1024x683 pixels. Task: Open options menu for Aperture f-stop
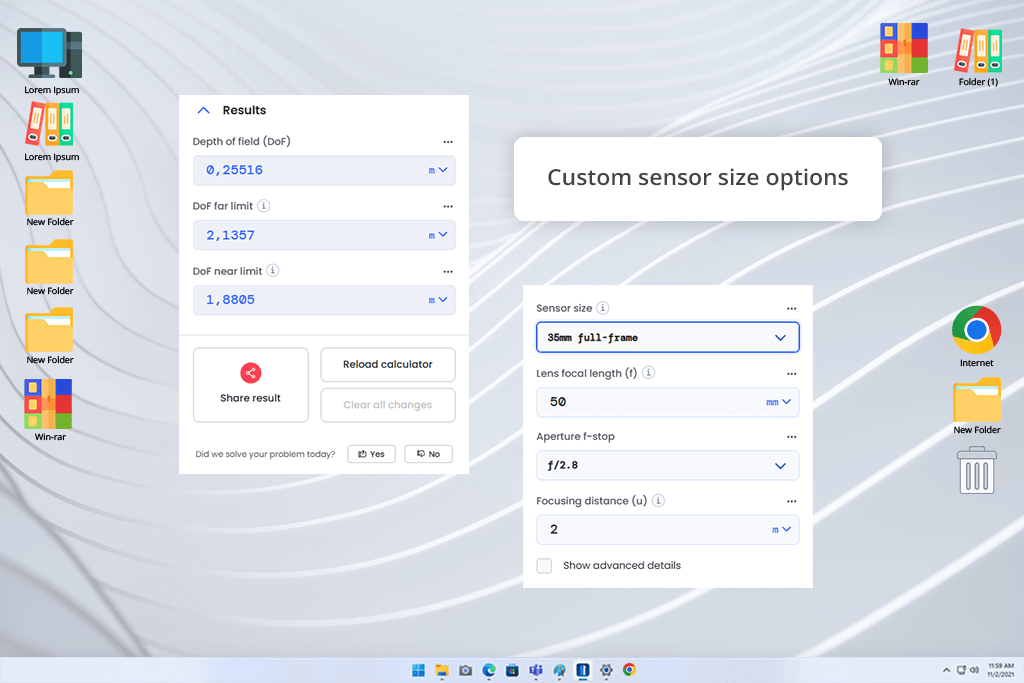pos(792,437)
